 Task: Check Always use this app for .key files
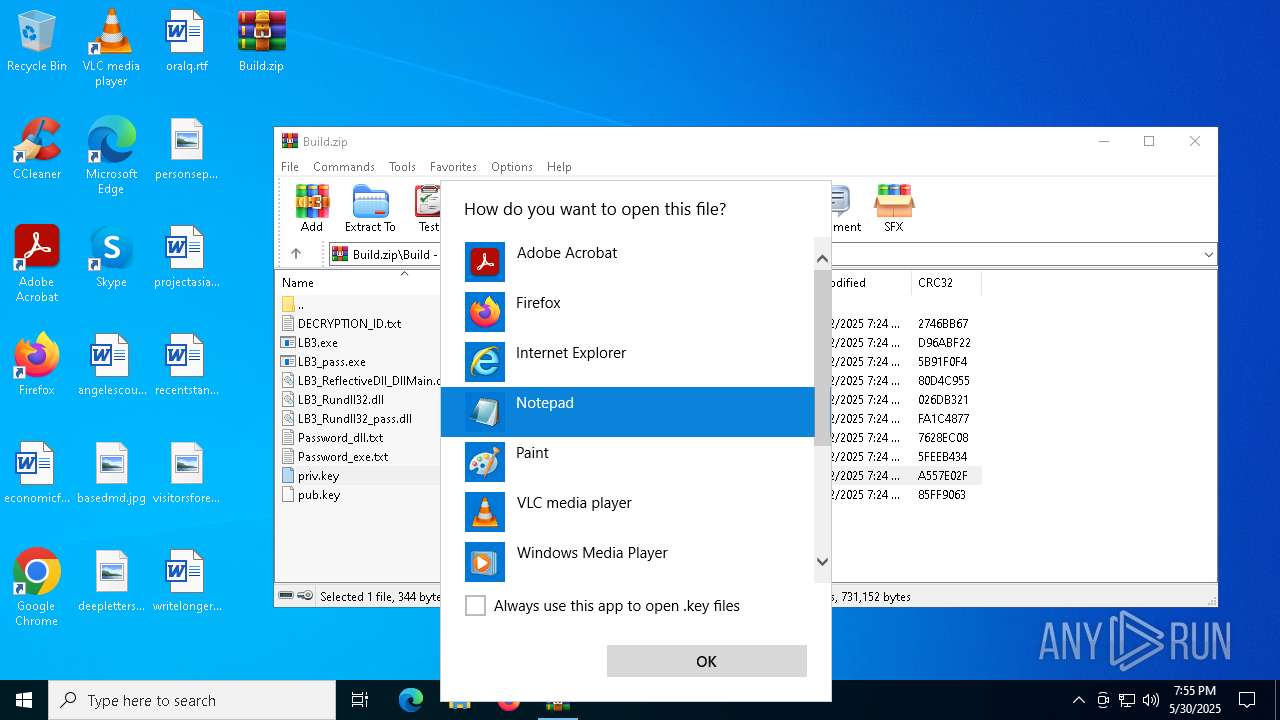tap(476, 606)
